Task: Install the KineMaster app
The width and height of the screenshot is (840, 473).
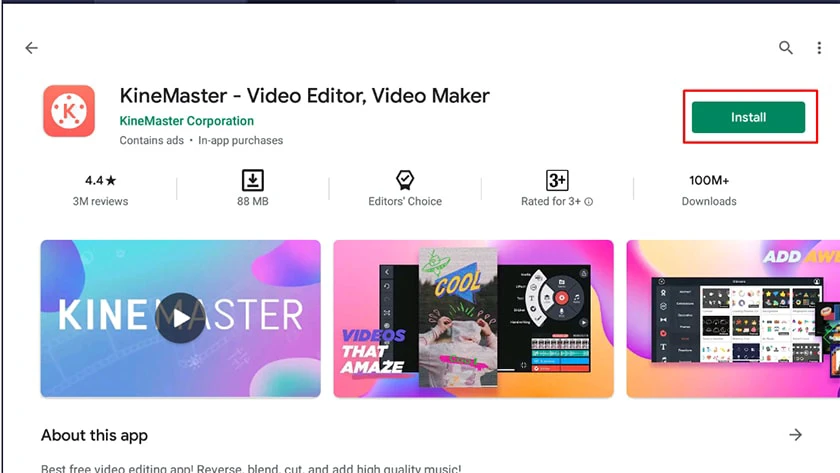Action: click(x=748, y=117)
